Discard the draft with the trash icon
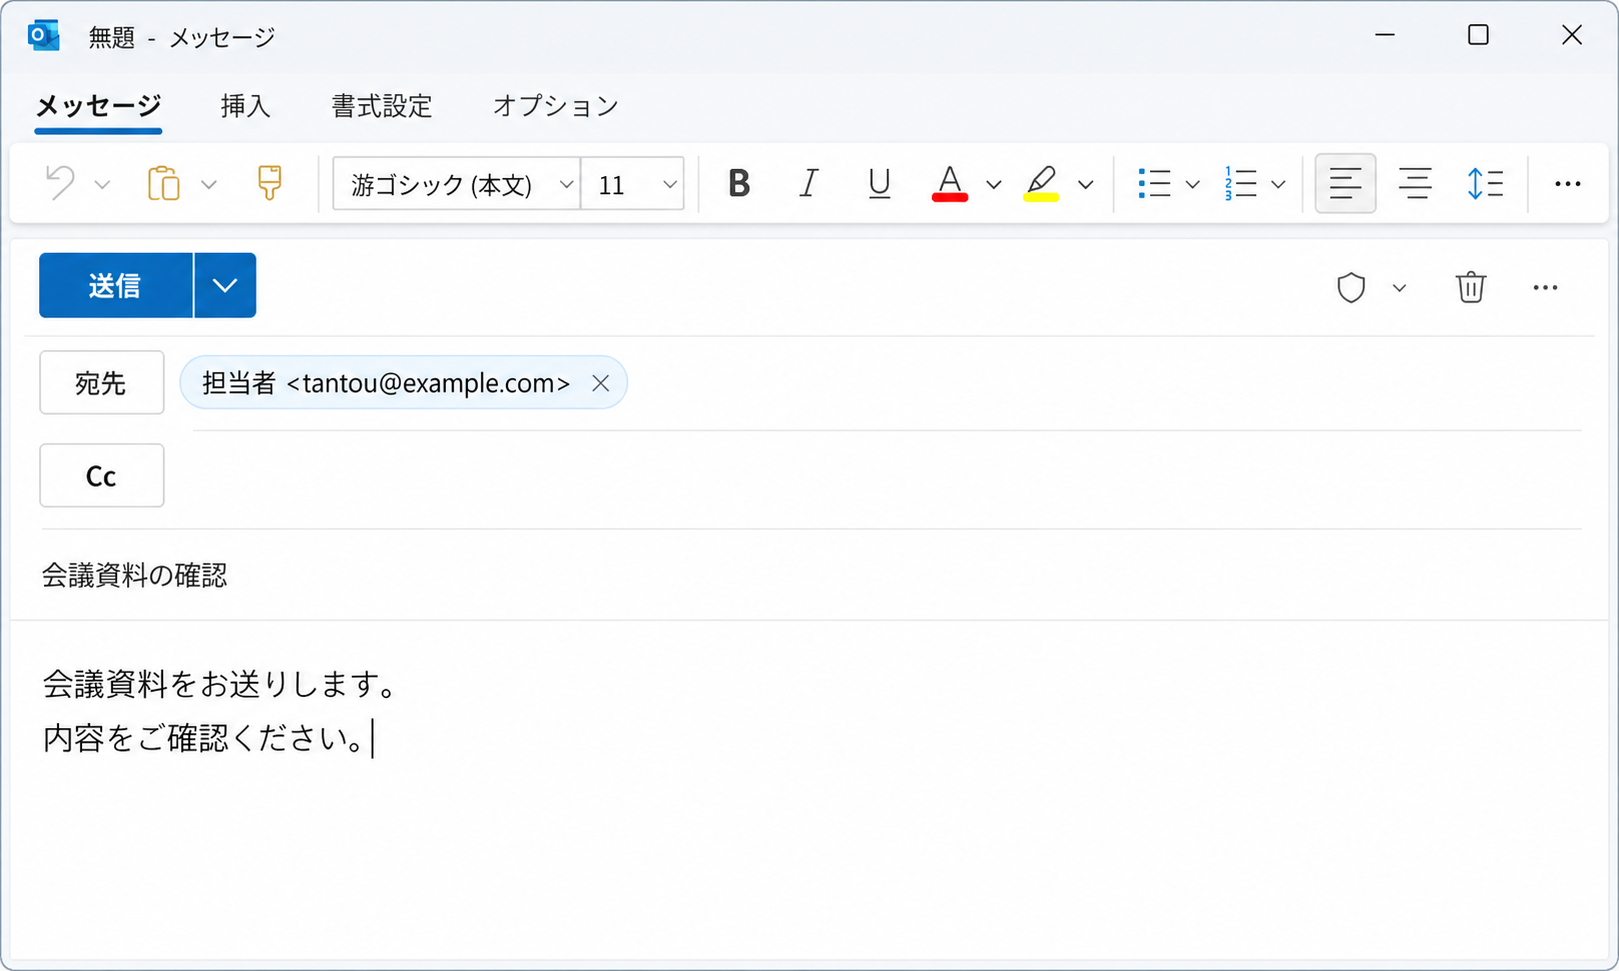The height and width of the screenshot is (971, 1619). click(x=1470, y=288)
